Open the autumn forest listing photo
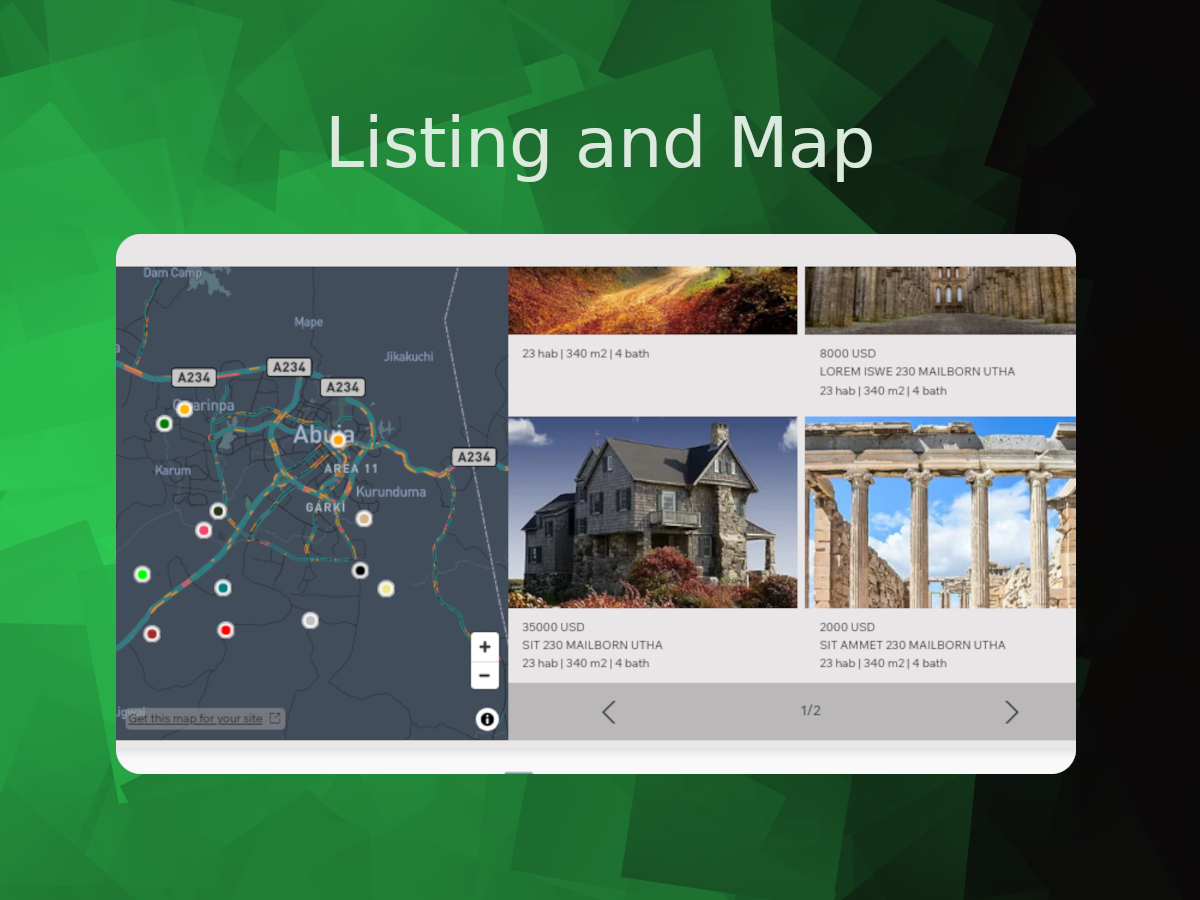This screenshot has height=900, width=1200. 653,300
